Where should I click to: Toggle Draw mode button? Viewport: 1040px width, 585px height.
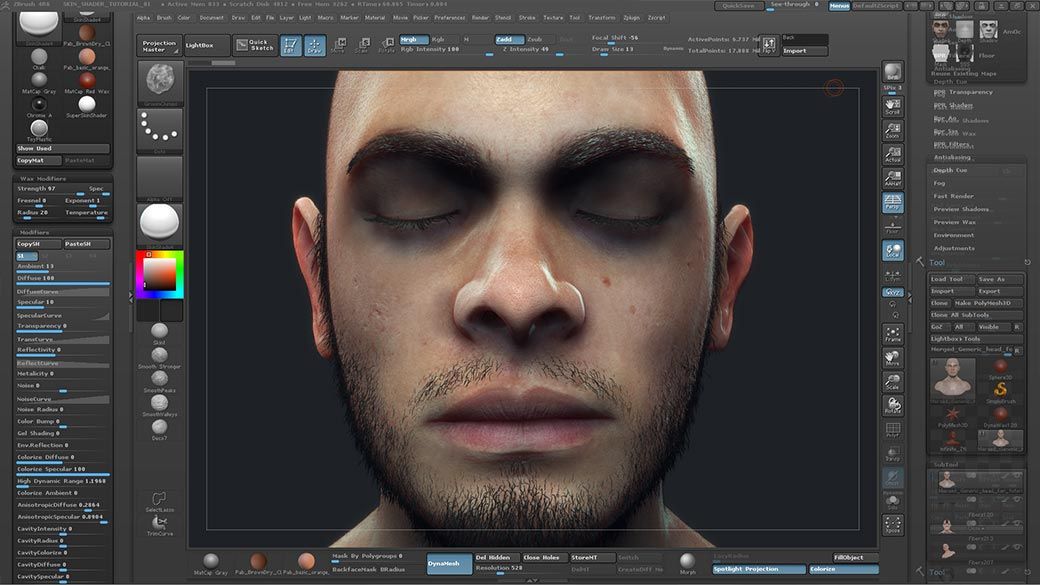315,46
